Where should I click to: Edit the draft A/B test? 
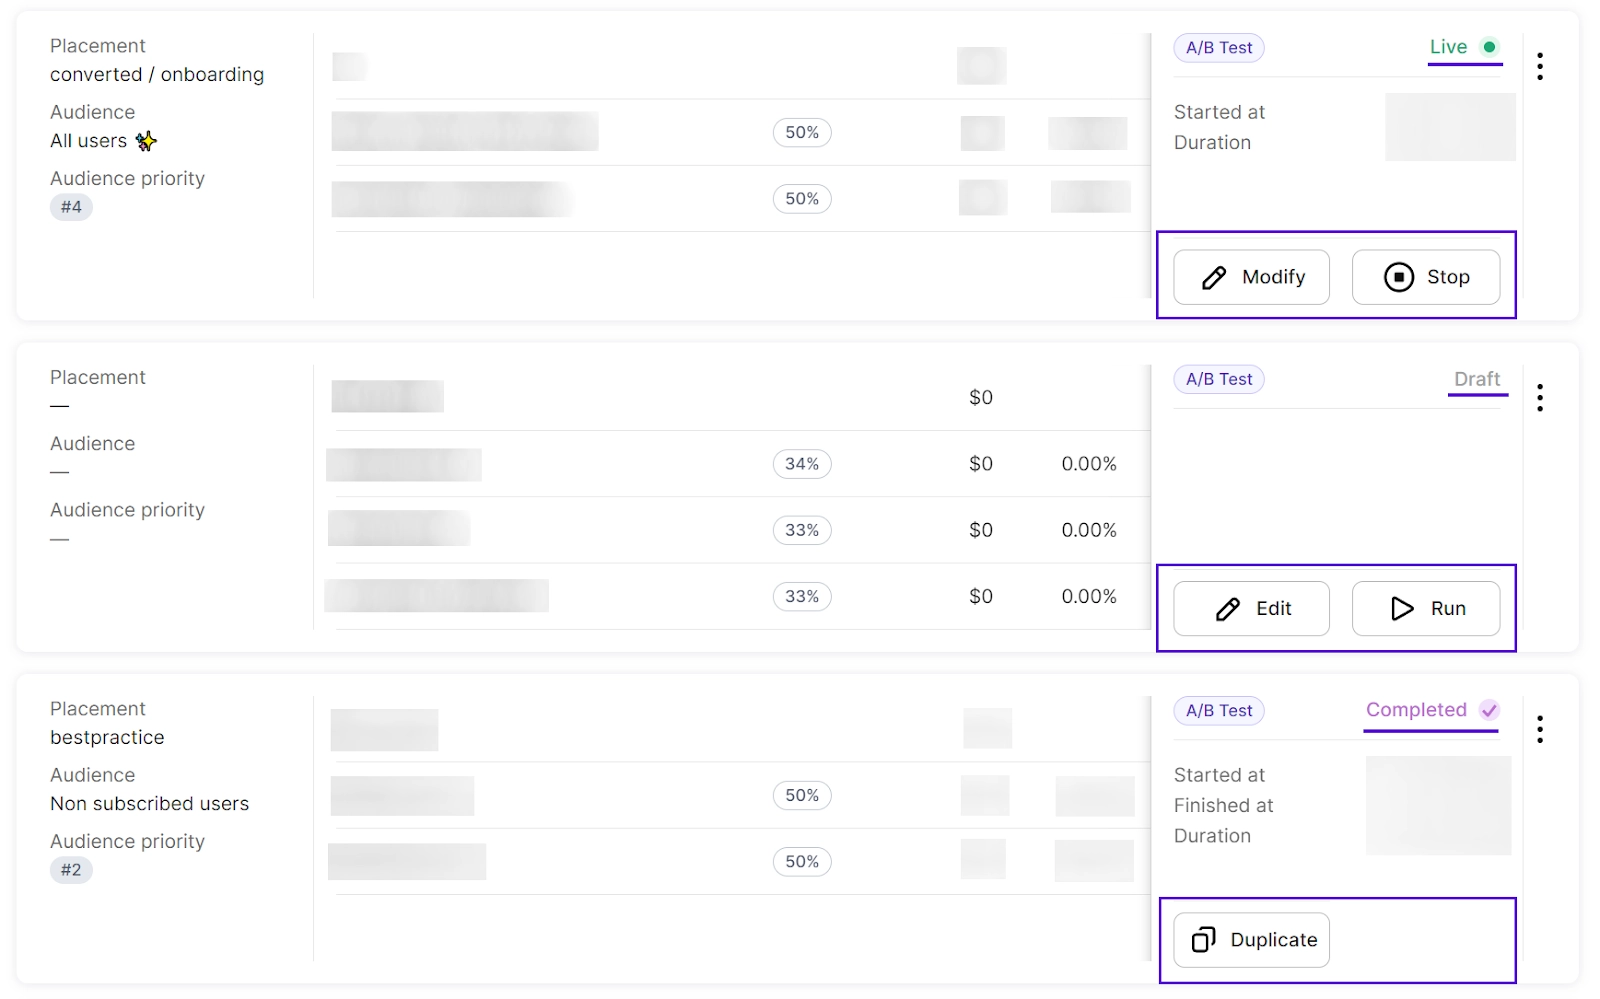(x=1251, y=608)
